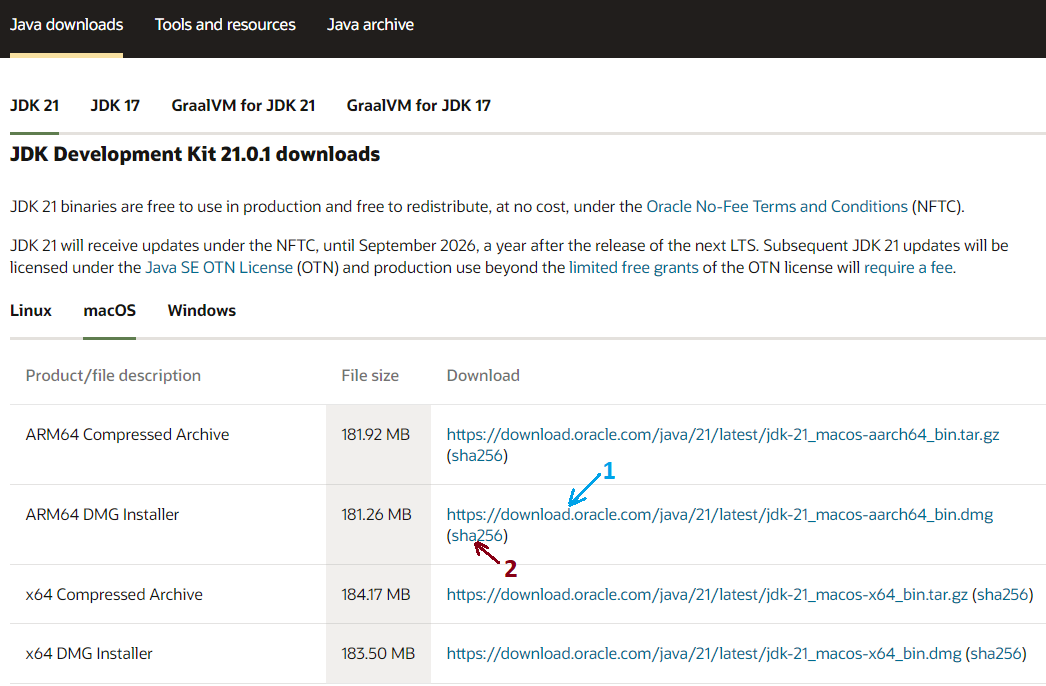
Task: Open sha256 for ARM64 Compressed Archive
Action: click(477, 456)
